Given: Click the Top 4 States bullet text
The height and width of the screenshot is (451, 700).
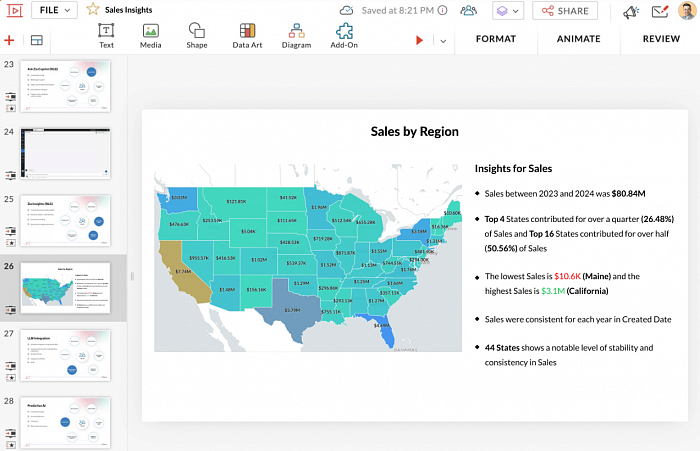Looking at the screenshot, I should tap(579, 234).
